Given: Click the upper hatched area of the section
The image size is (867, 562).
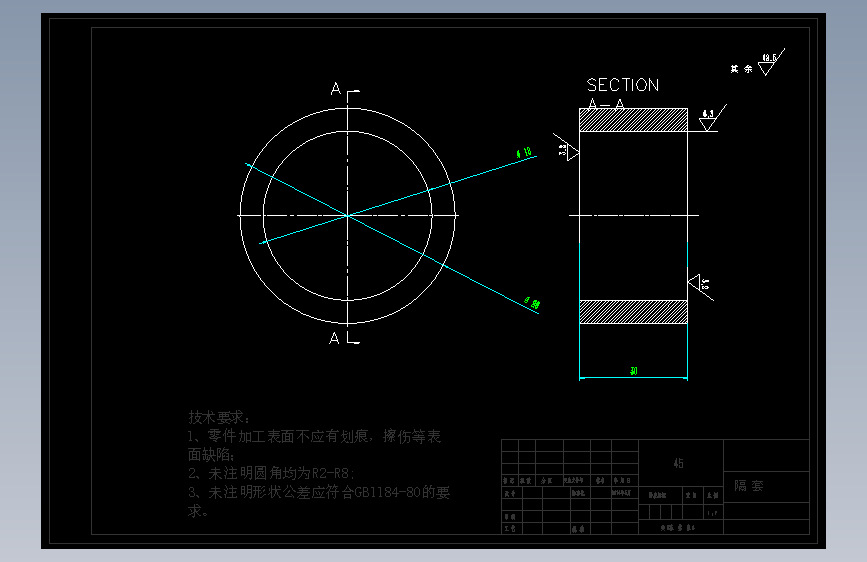Looking at the screenshot, I should pyautogui.click(x=633, y=120).
